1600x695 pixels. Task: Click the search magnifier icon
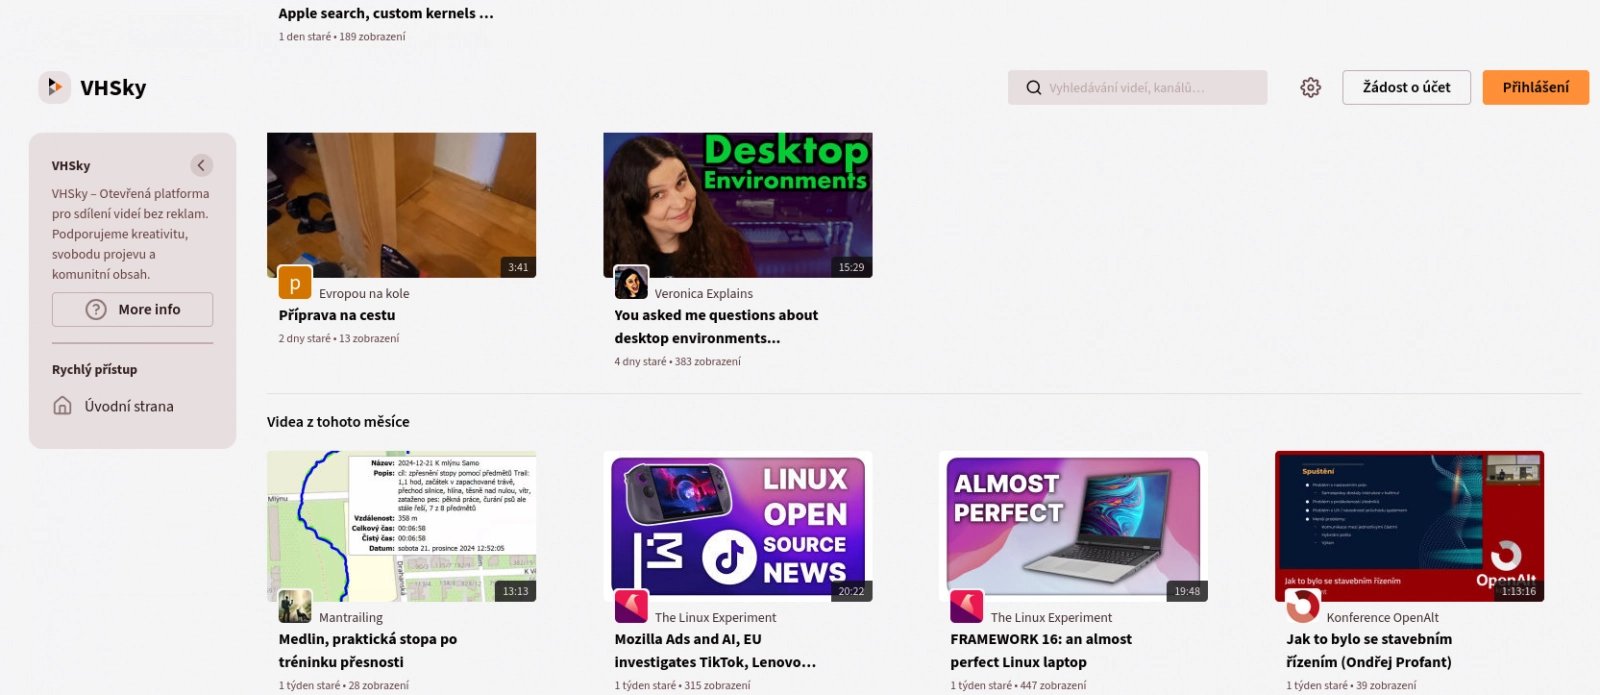tap(1034, 88)
